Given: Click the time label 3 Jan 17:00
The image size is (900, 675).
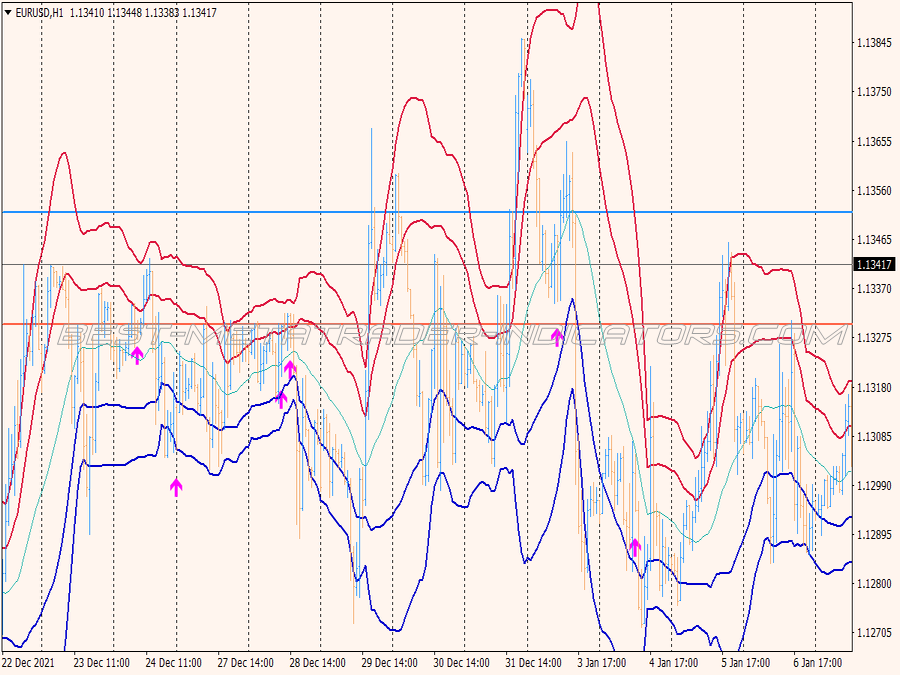Looking at the screenshot, I should tap(602, 663).
